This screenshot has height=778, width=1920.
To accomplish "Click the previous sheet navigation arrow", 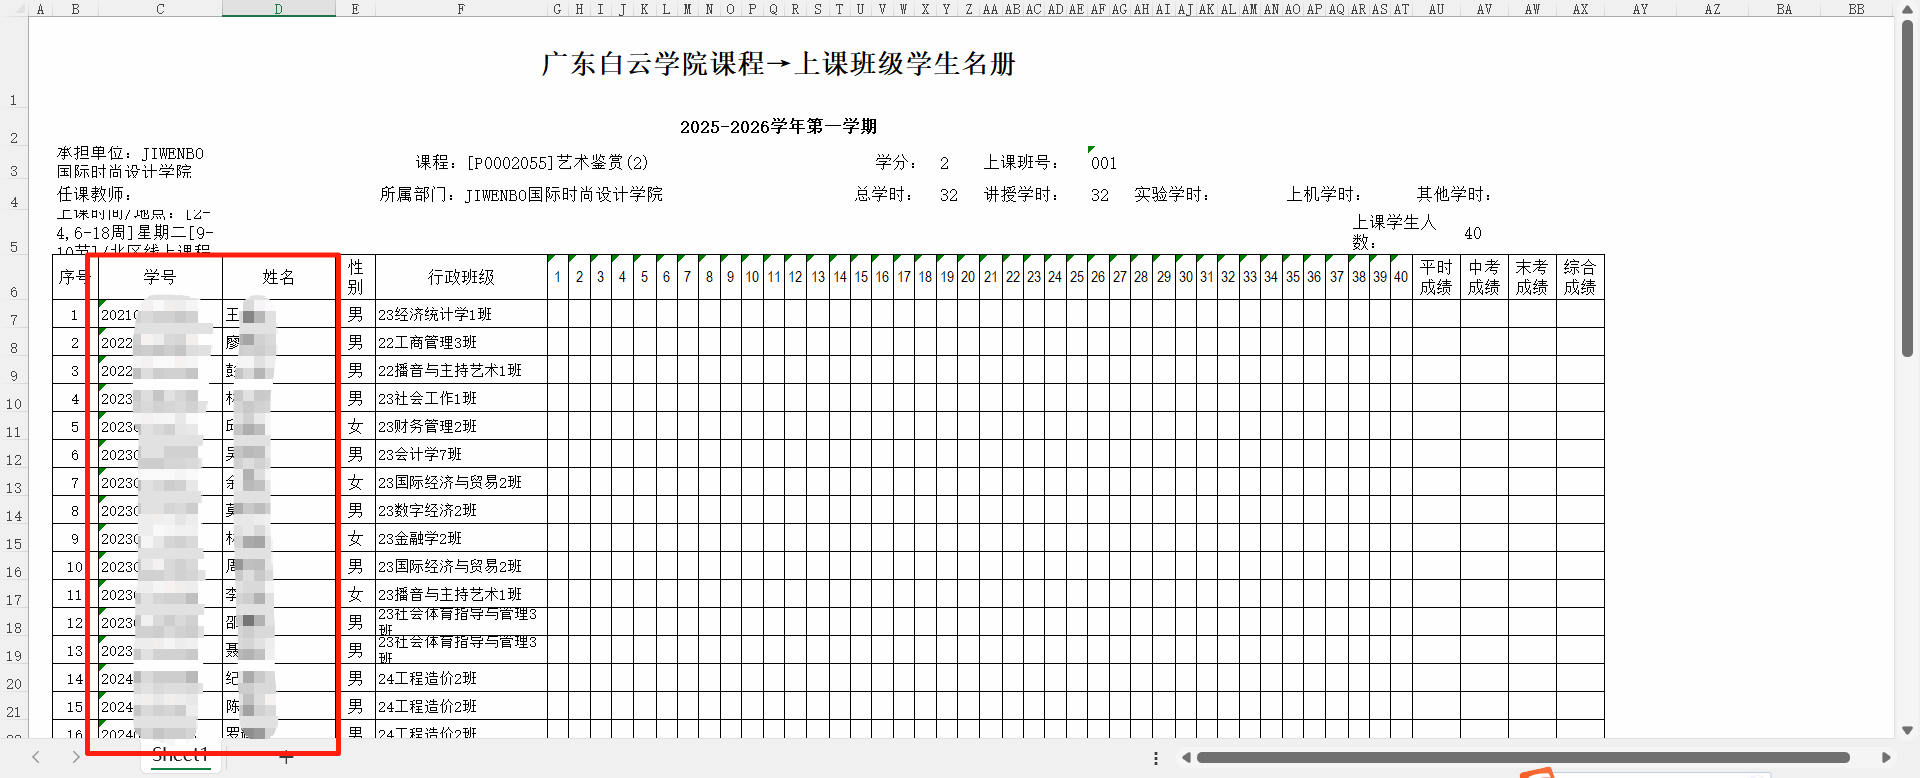I will pos(36,757).
